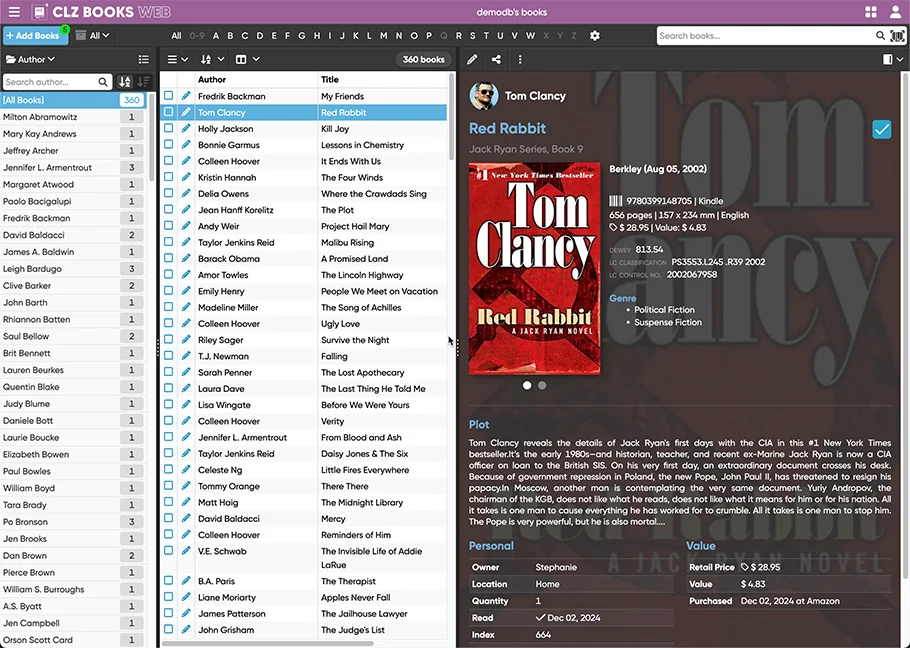Show All in the alphabet bar
This screenshot has height=648, width=910.
[x=176, y=36]
